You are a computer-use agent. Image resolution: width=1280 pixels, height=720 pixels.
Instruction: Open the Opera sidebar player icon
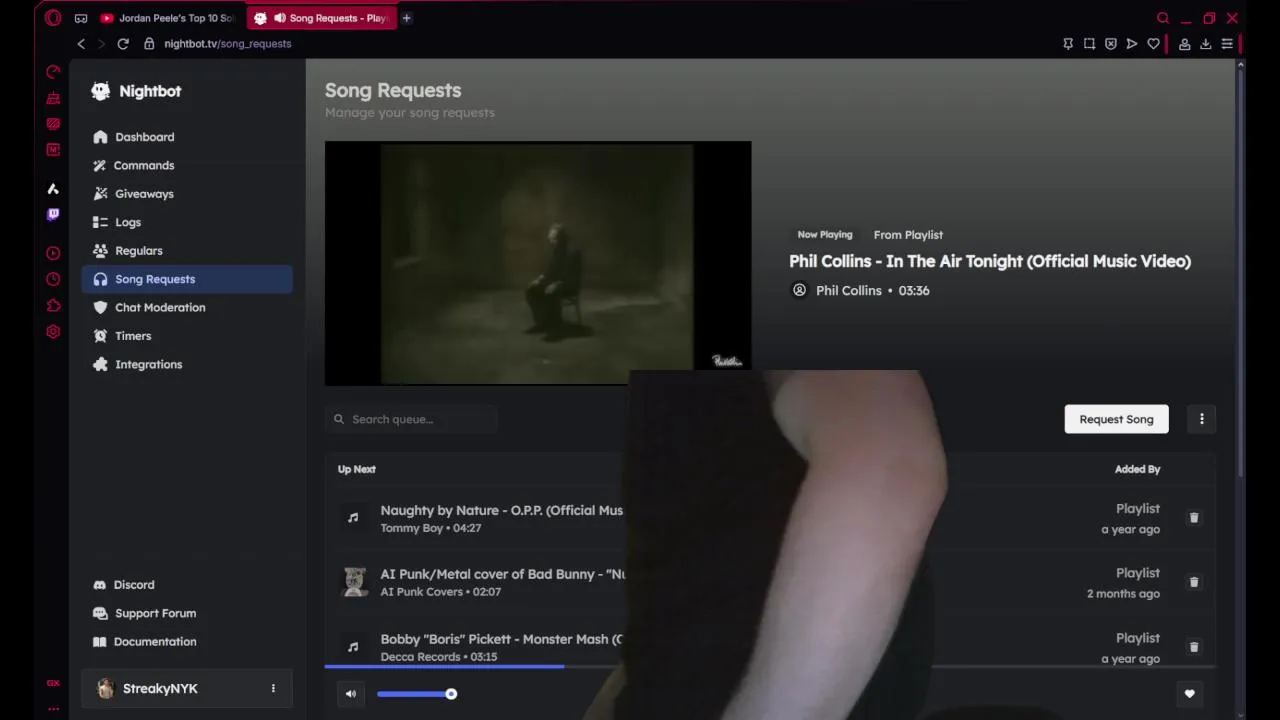(53, 254)
